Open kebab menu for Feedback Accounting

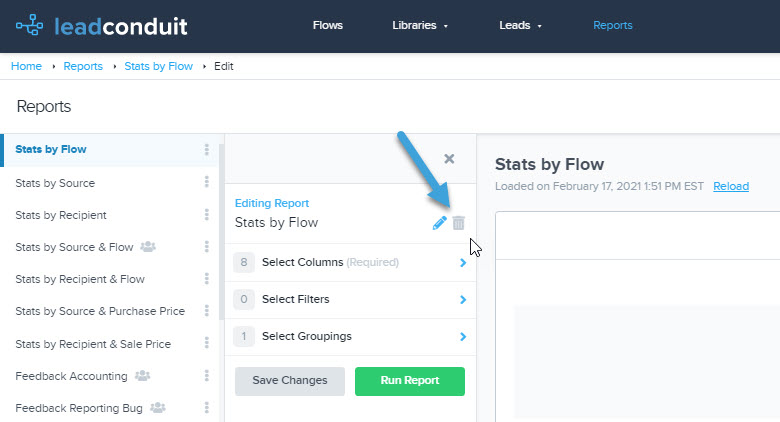pyautogui.click(x=207, y=376)
